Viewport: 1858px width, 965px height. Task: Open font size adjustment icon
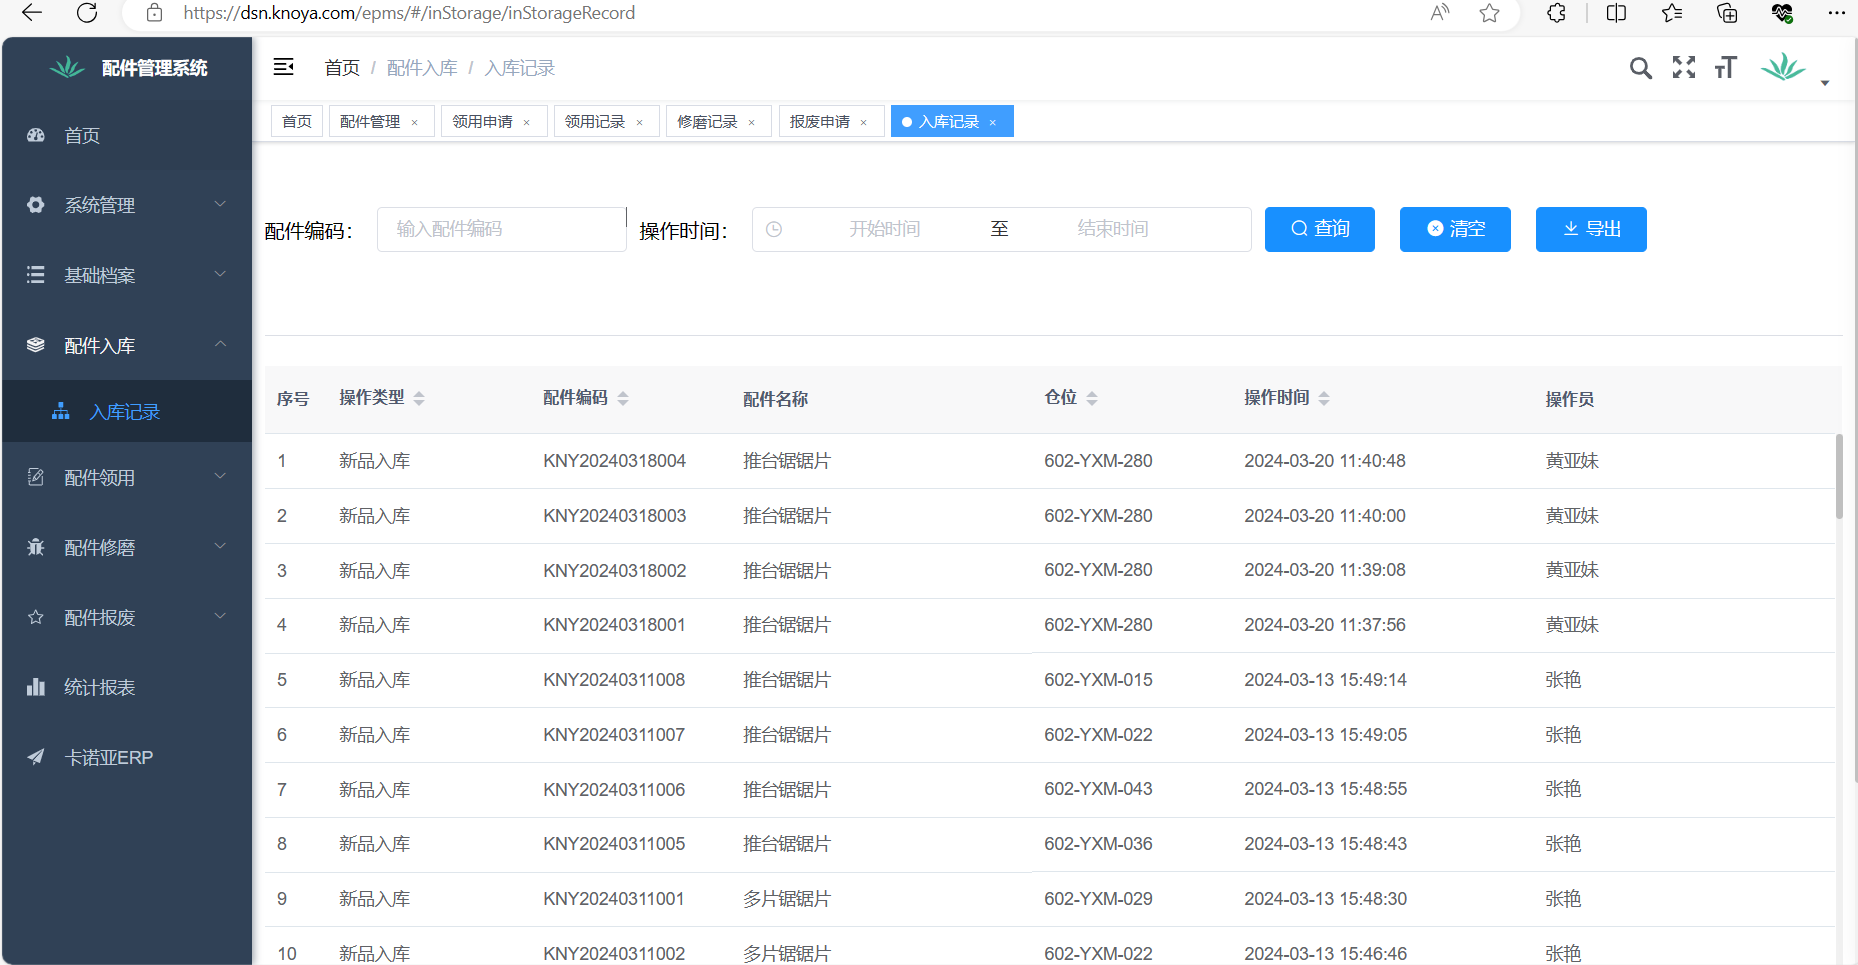tap(1726, 67)
